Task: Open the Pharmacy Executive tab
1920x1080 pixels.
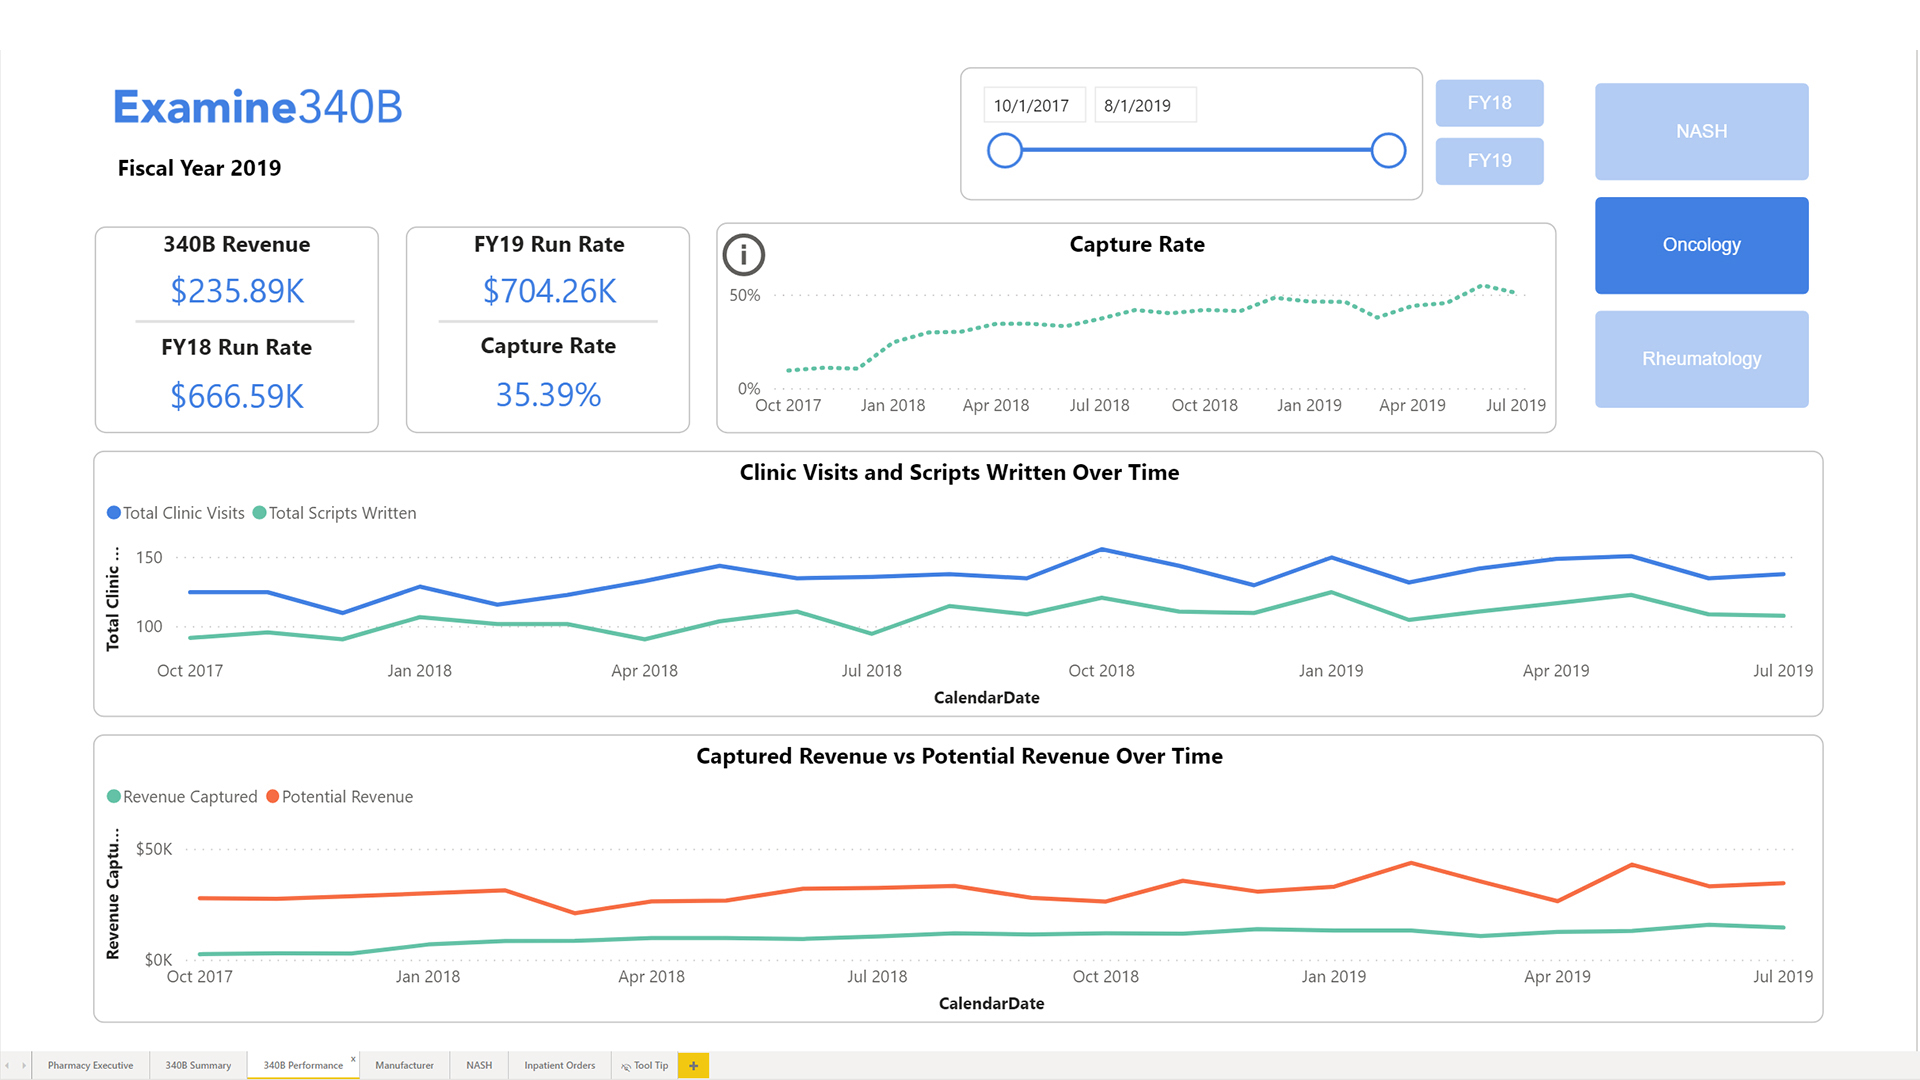Action: pyautogui.click(x=90, y=1065)
